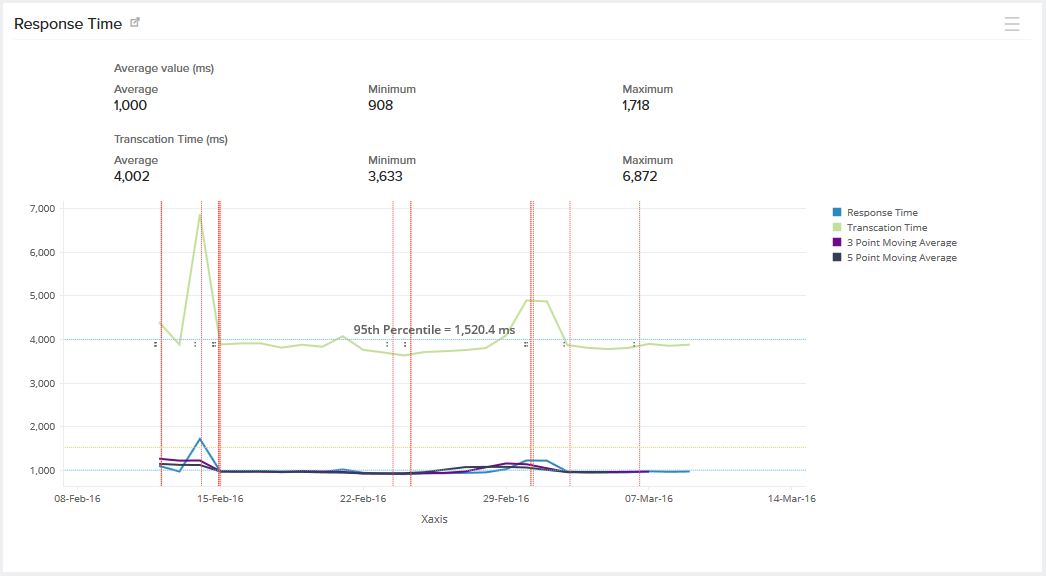Click the 95th Percentile annotation label
Image resolution: width=1046 pixels, height=576 pixels.
click(434, 329)
